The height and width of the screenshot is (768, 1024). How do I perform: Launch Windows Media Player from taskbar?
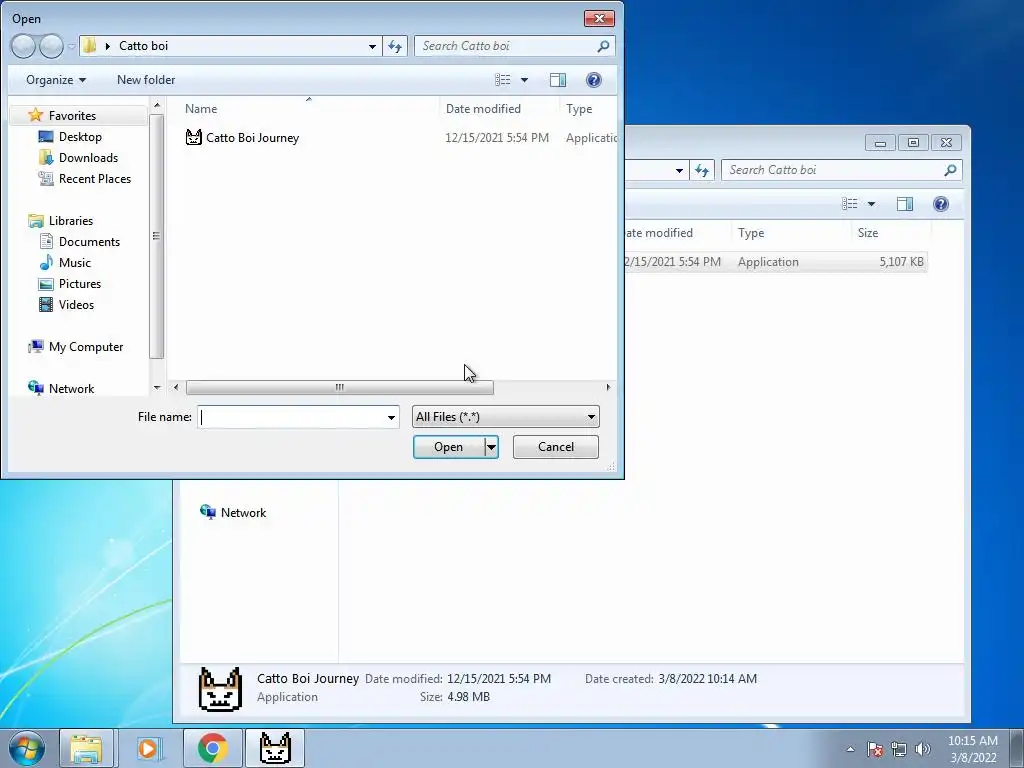point(148,748)
